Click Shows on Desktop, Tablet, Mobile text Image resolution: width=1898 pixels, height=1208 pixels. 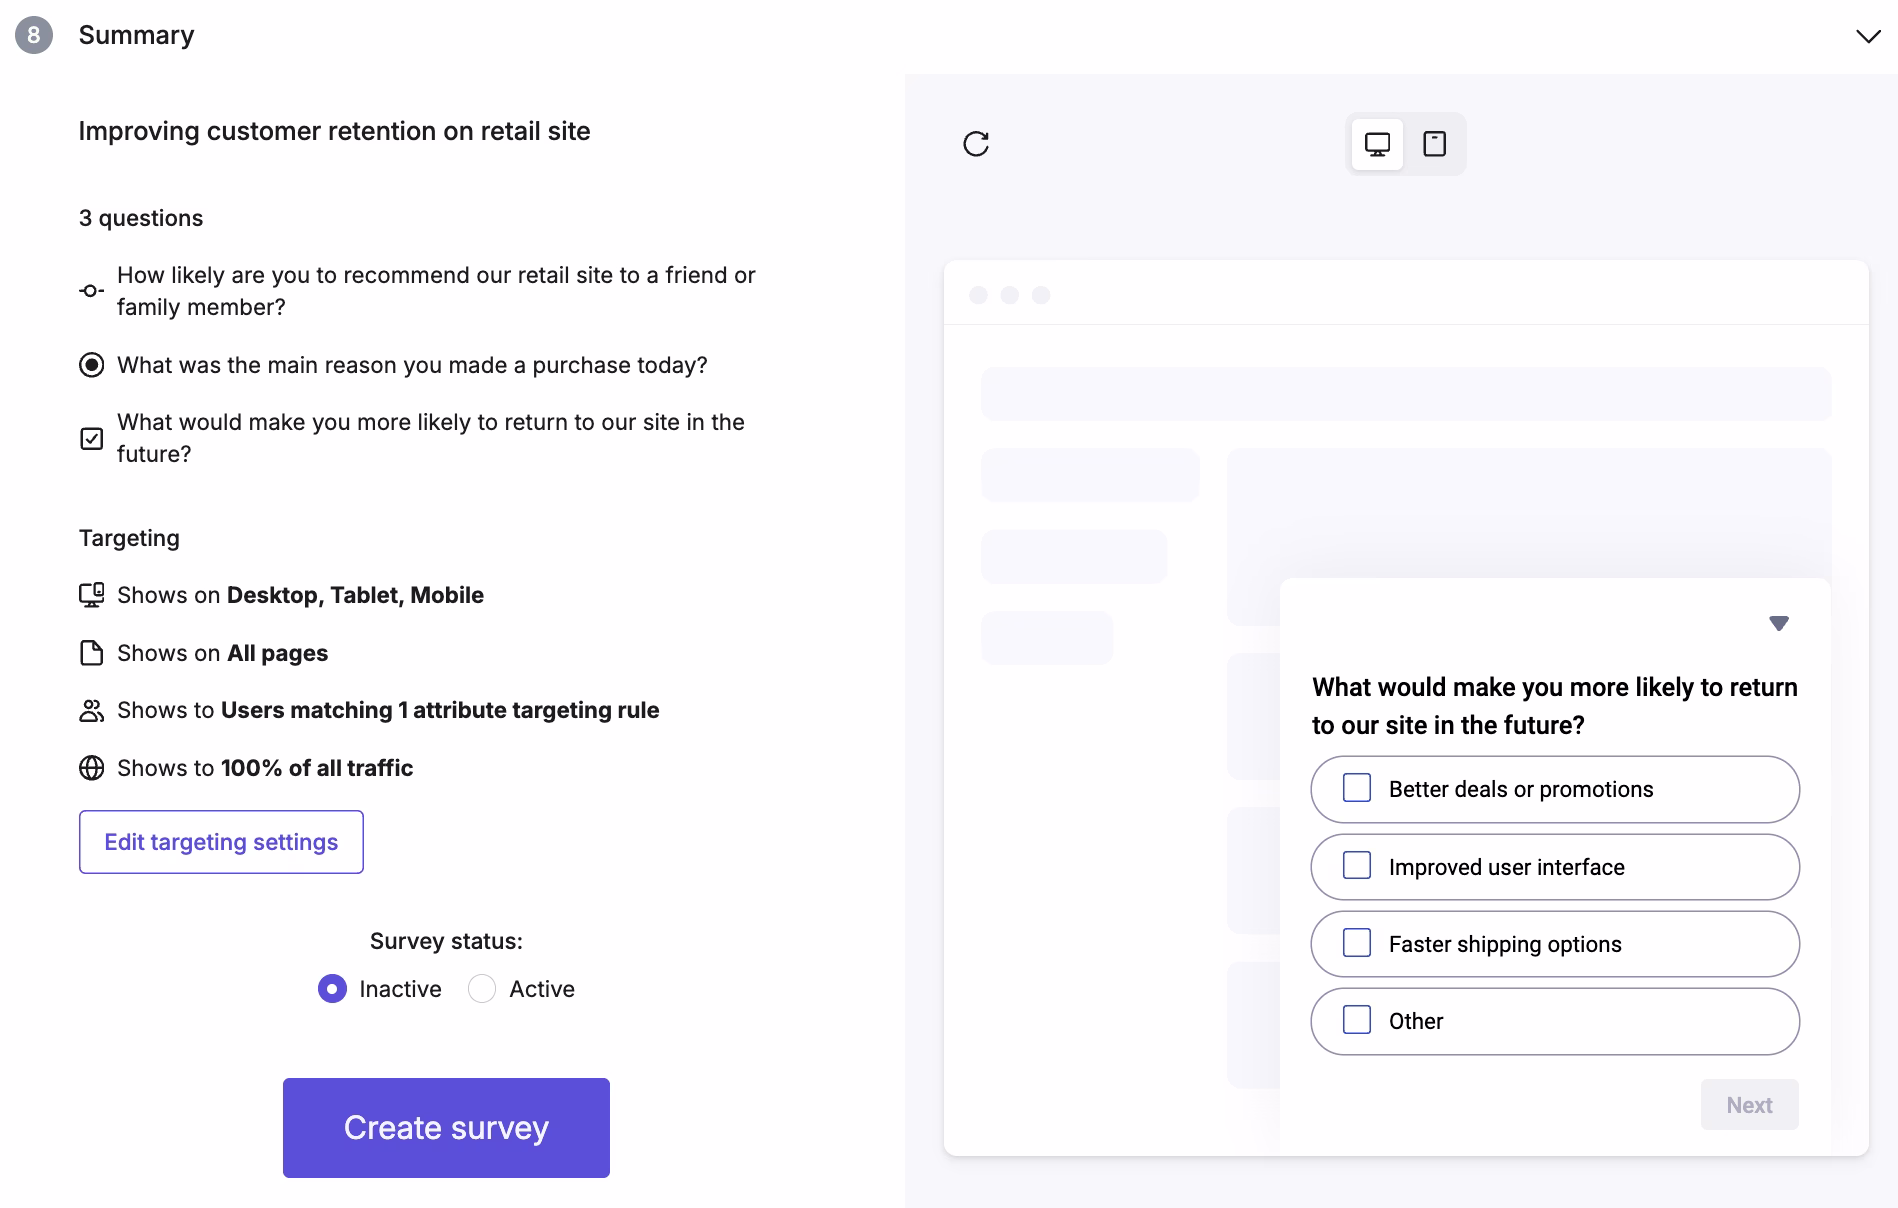coord(300,595)
